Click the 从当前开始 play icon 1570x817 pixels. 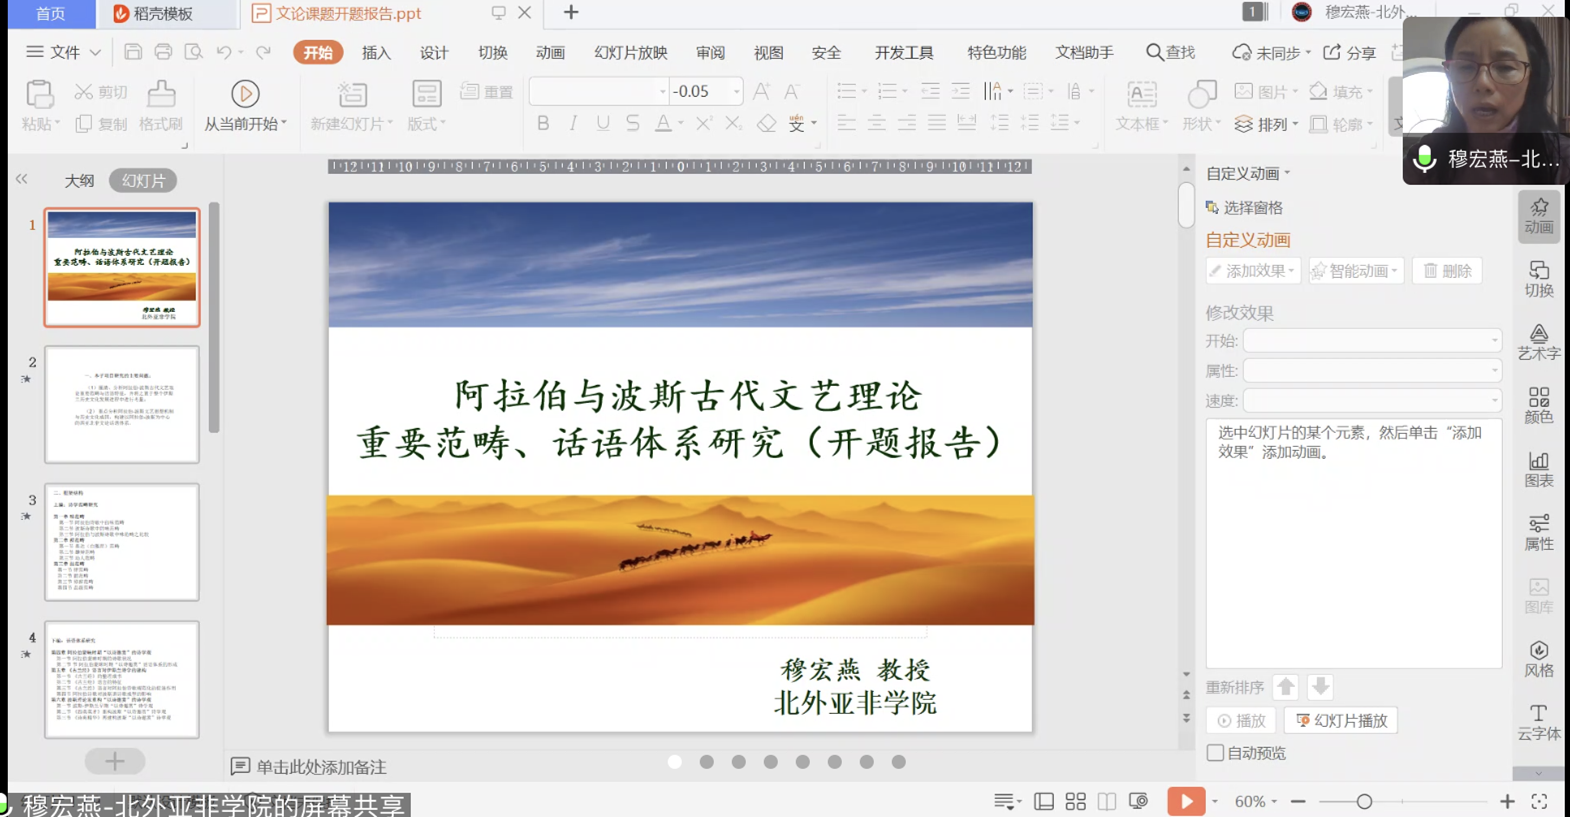click(245, 94)
